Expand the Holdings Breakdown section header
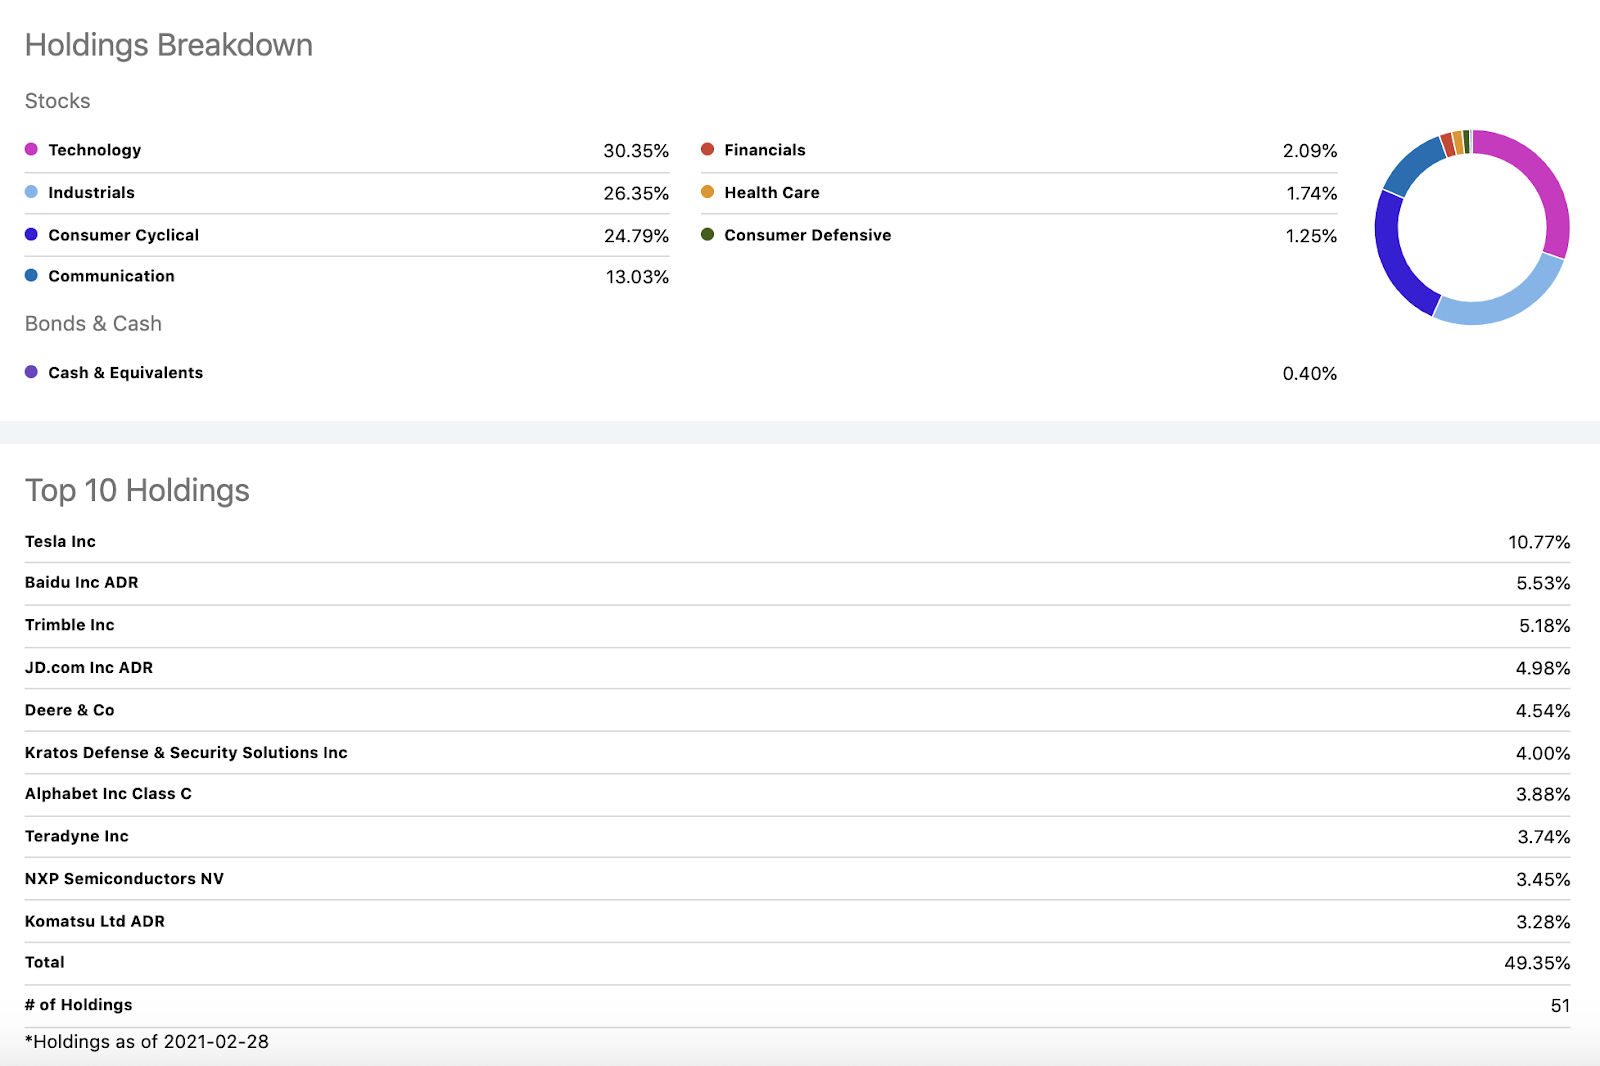This screenshot has width=1600, height=1066. 168,44
